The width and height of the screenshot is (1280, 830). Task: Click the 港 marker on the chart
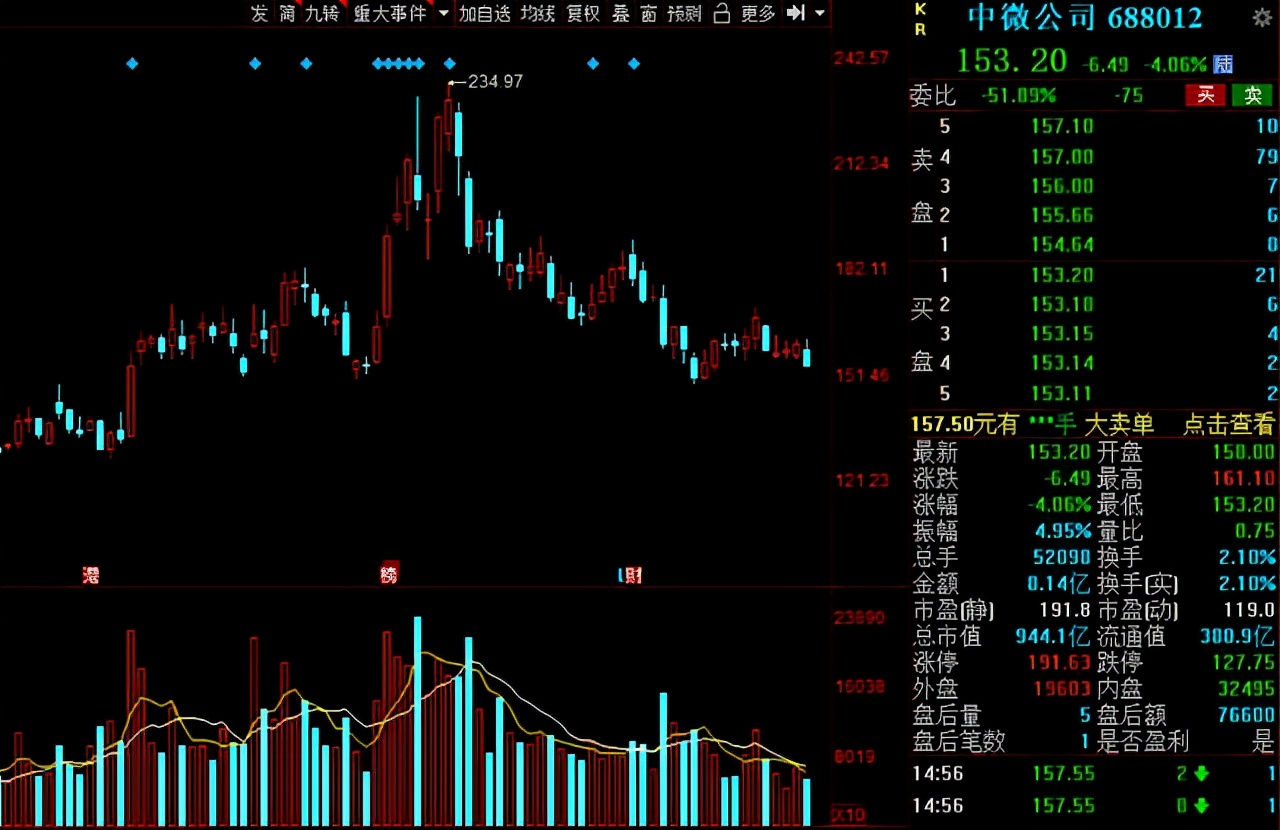point(91,575)
